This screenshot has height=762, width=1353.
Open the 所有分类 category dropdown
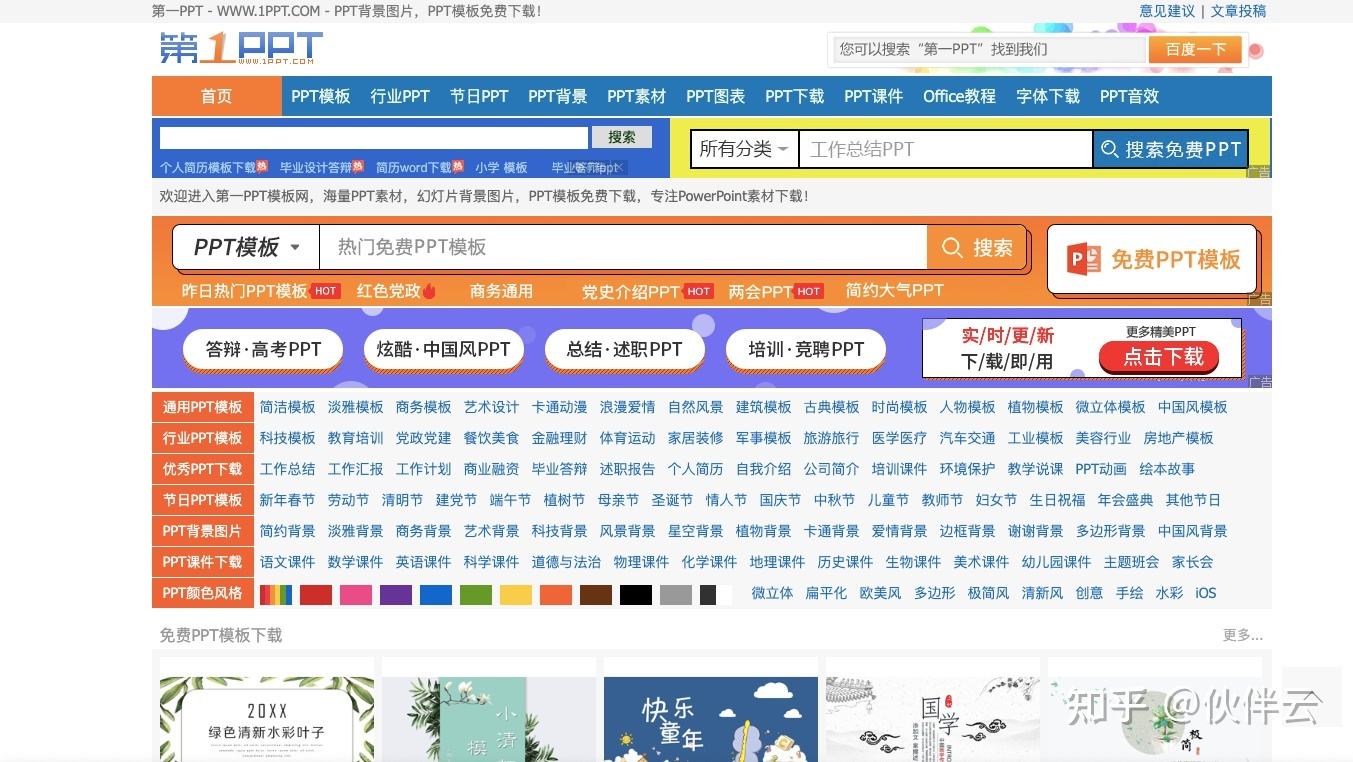point(744,149)
